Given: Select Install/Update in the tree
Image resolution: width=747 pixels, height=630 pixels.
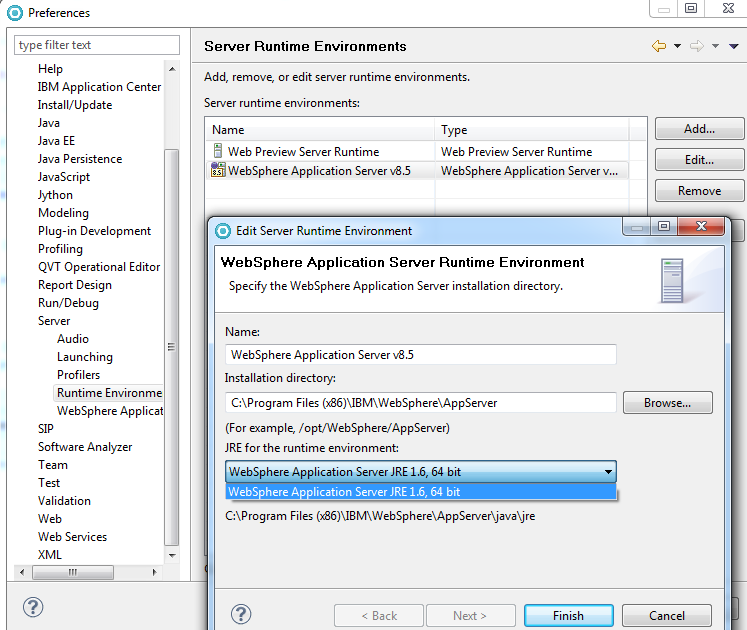Looking at the screenshot, I should click(75, 105).
